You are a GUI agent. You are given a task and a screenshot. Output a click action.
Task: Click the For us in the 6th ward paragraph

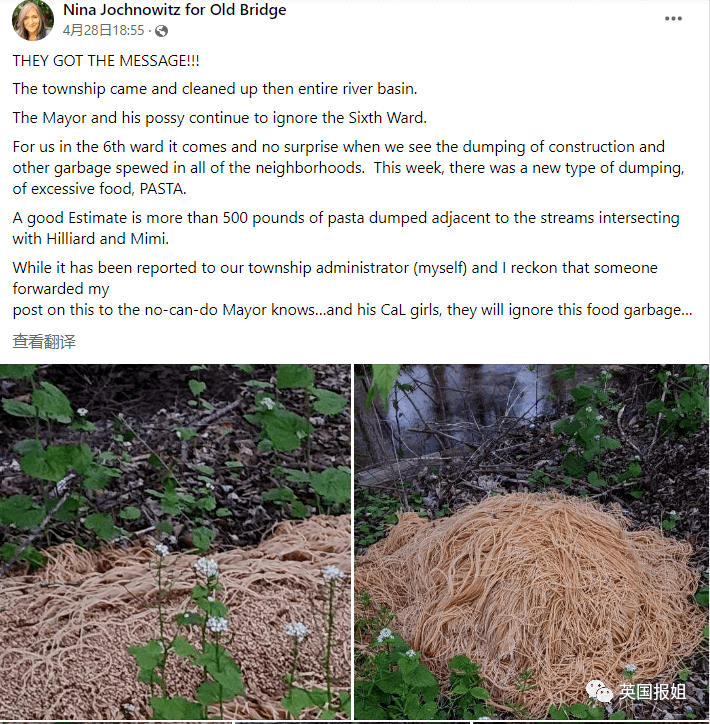[348, 168]
